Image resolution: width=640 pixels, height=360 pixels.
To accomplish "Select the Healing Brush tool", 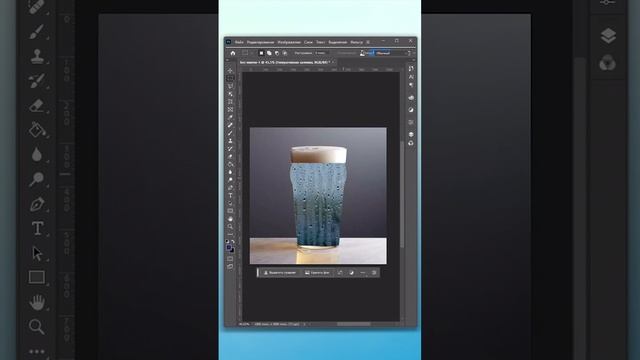I will click(230, 125).
